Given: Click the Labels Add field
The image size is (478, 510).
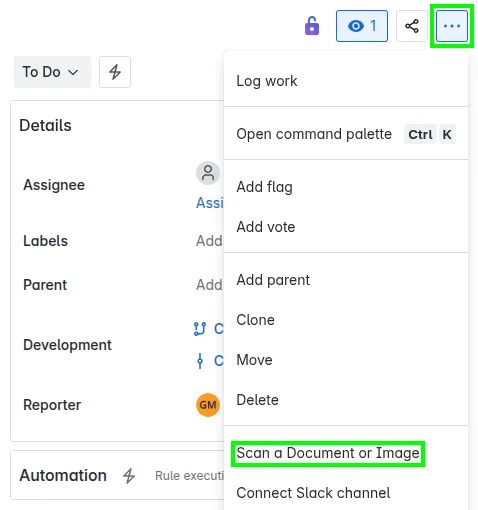Looking at the screenshot, I should 209,241.
